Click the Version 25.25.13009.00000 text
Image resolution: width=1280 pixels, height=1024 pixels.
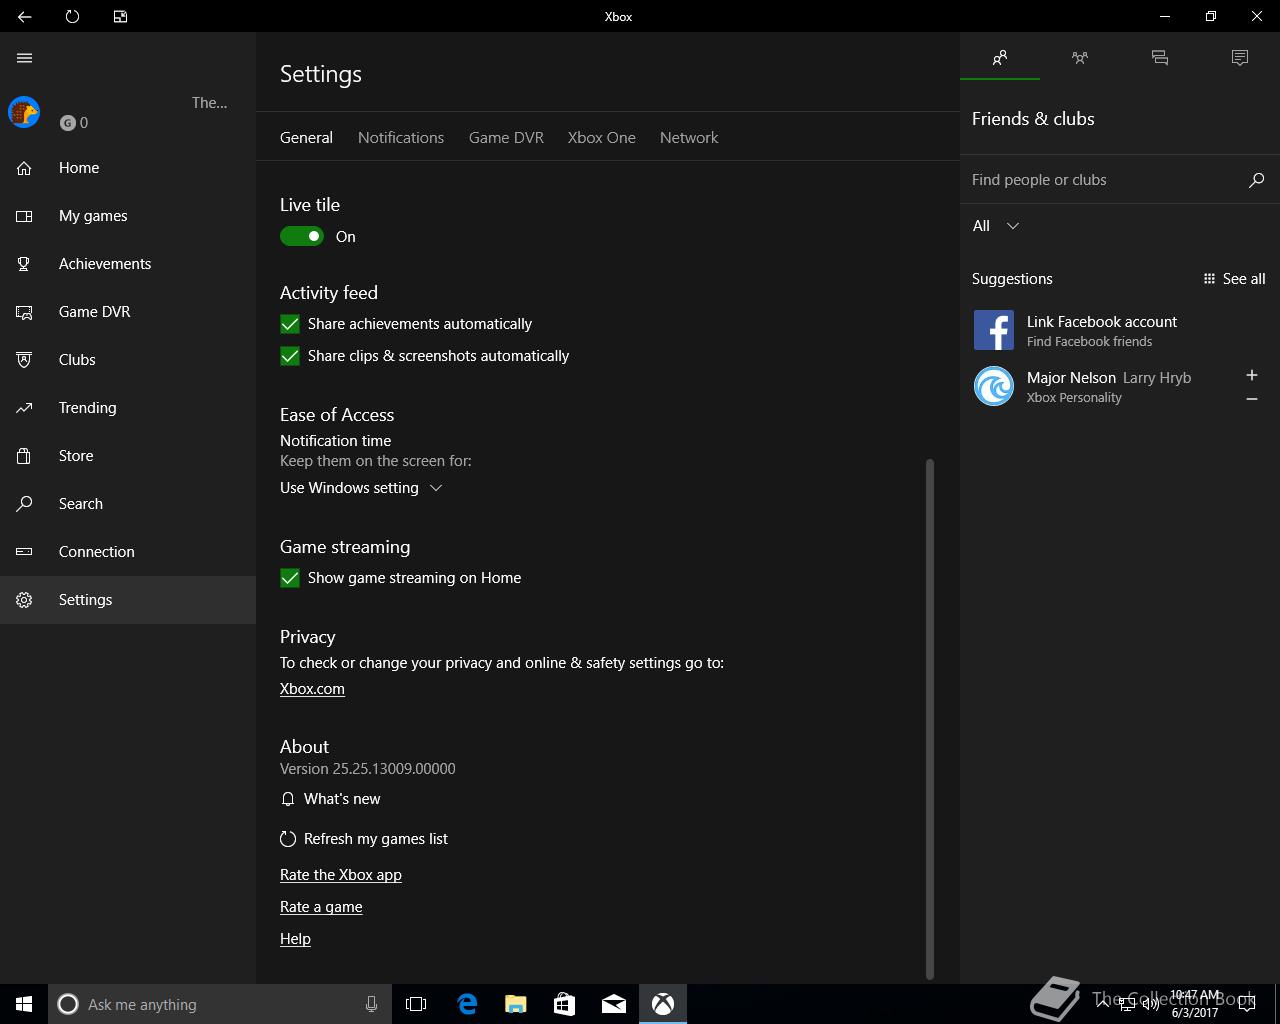coord(367,769)
